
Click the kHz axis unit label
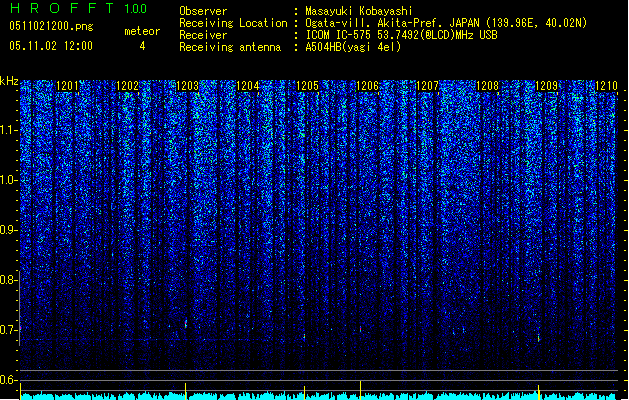click(x=9, y=81)
